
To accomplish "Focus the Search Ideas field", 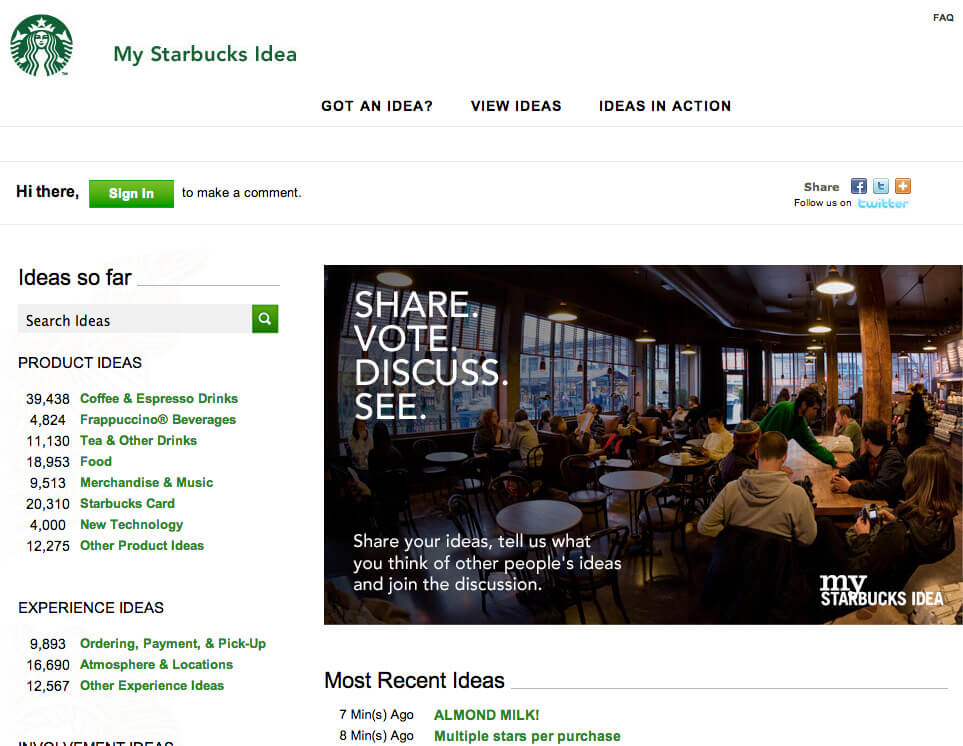I will pos(135,319).
